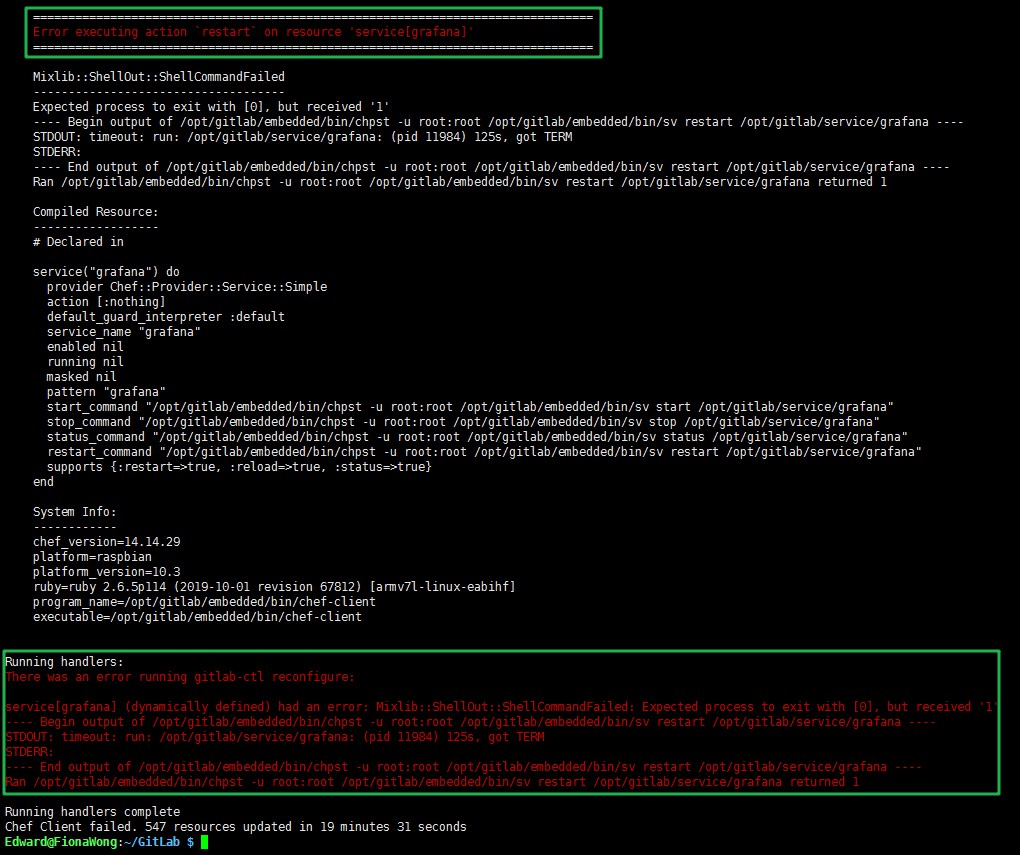Select the red "Ran /opt/gitlab/embedded/bin/chpst" line
This screenshot has width=1020, height=855.
(432, 781)
